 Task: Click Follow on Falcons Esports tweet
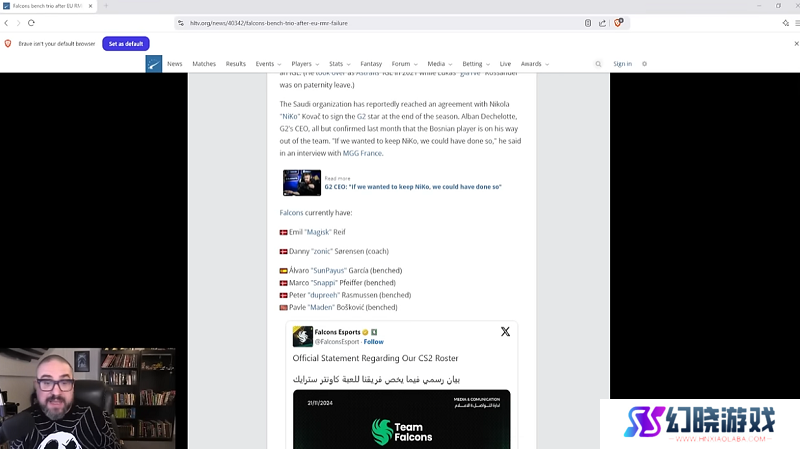point(373,342)
